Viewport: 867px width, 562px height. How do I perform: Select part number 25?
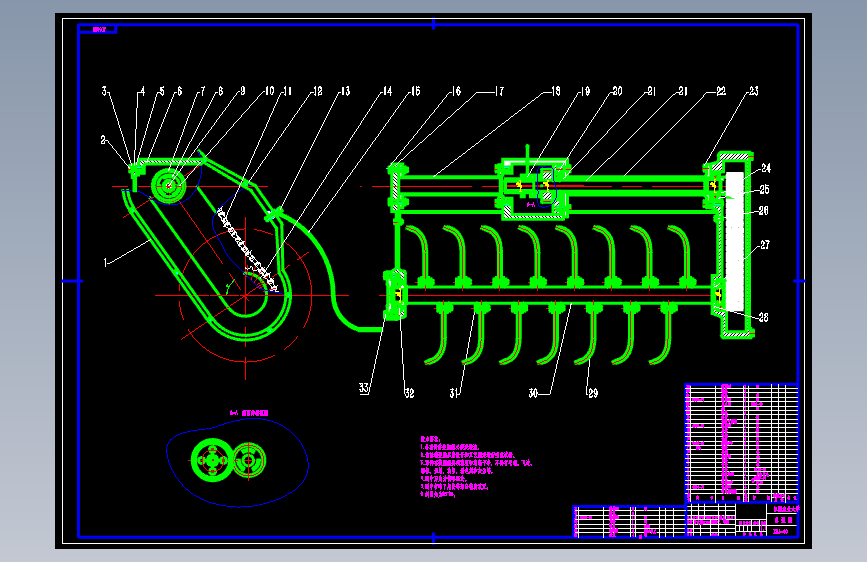click(x=764, y=189)
